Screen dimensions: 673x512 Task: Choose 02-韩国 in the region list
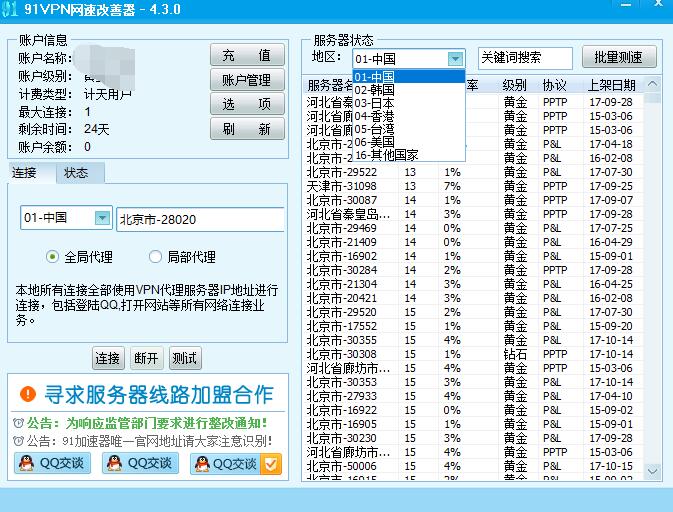point(409,90)
